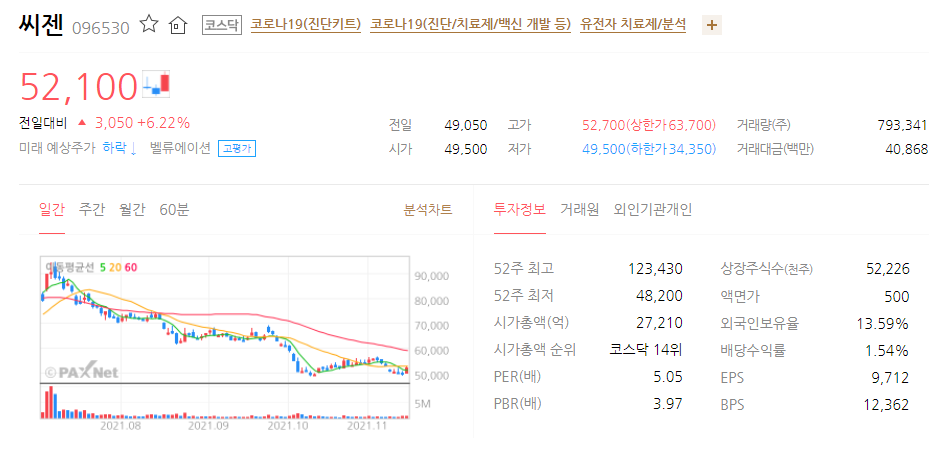Click the 배당수익률 value 1.54%
This screenshot has height=451, width=943.
(x=886, y=351)
